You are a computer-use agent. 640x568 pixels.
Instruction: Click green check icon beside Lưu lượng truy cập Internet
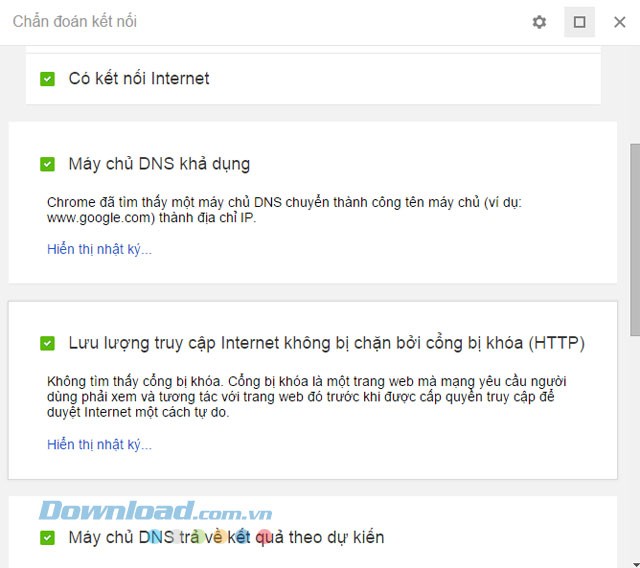click(47, 343)
